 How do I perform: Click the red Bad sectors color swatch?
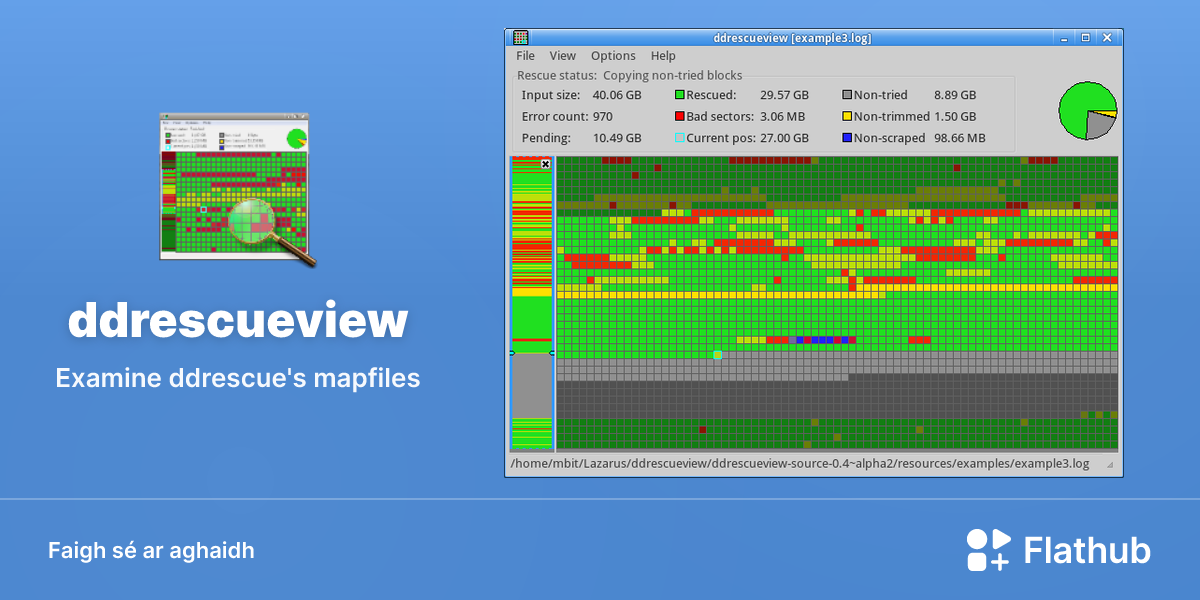tap(680, 117)
